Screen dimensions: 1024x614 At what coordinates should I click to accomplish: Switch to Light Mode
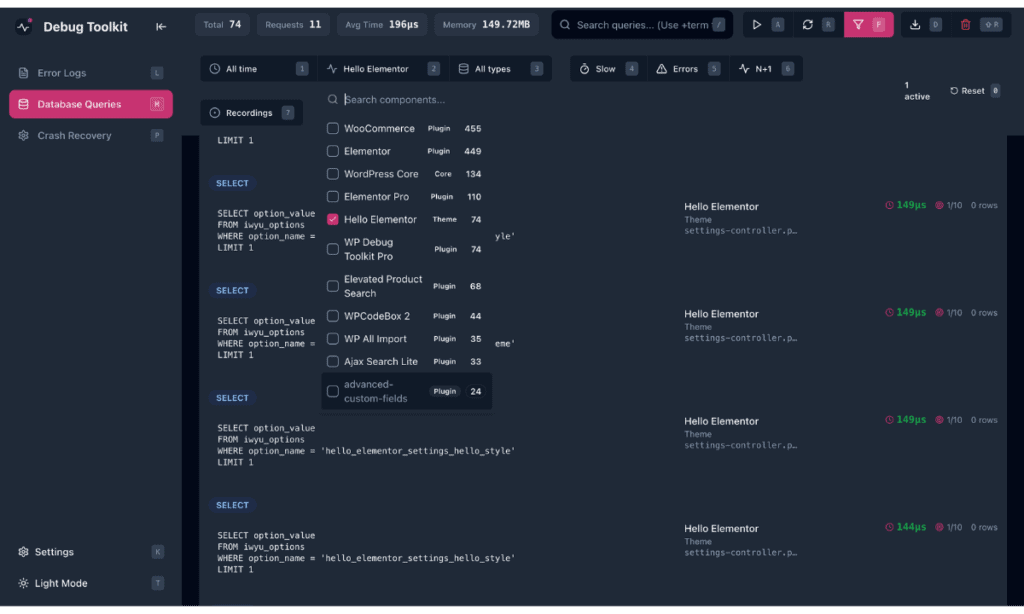point(91,583)
